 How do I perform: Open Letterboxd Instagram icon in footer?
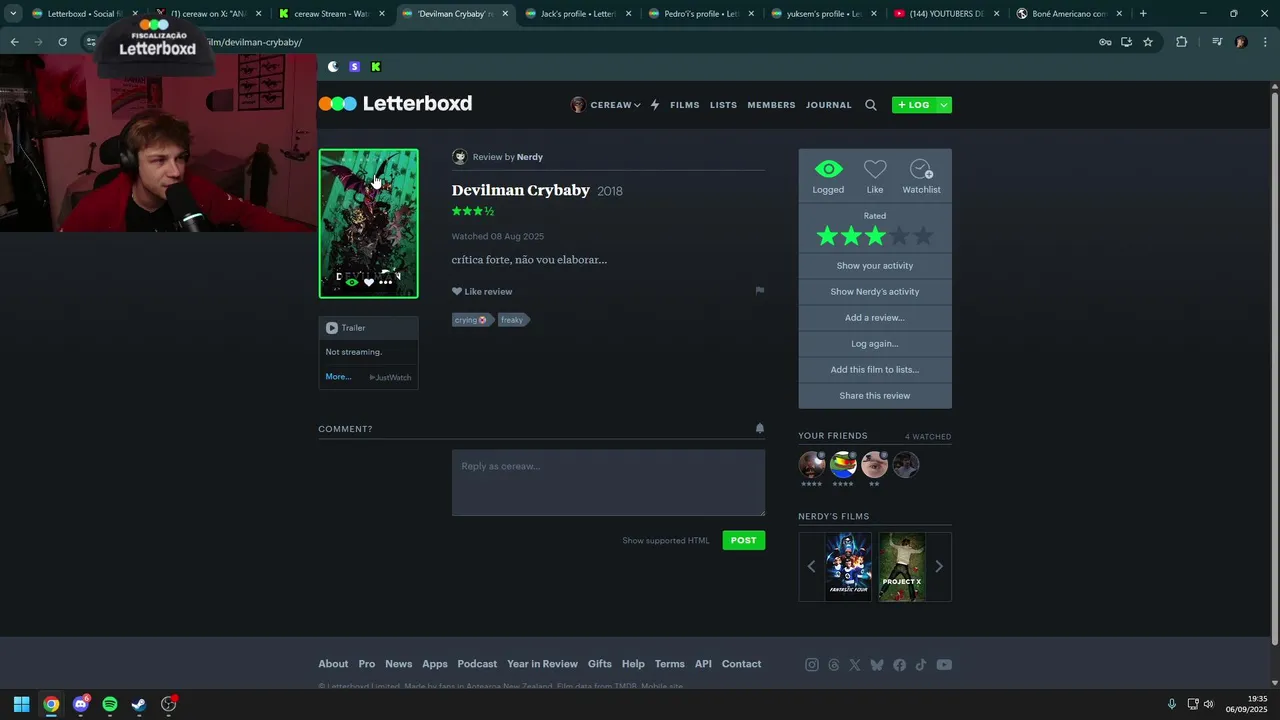click(x=812, y=665)
